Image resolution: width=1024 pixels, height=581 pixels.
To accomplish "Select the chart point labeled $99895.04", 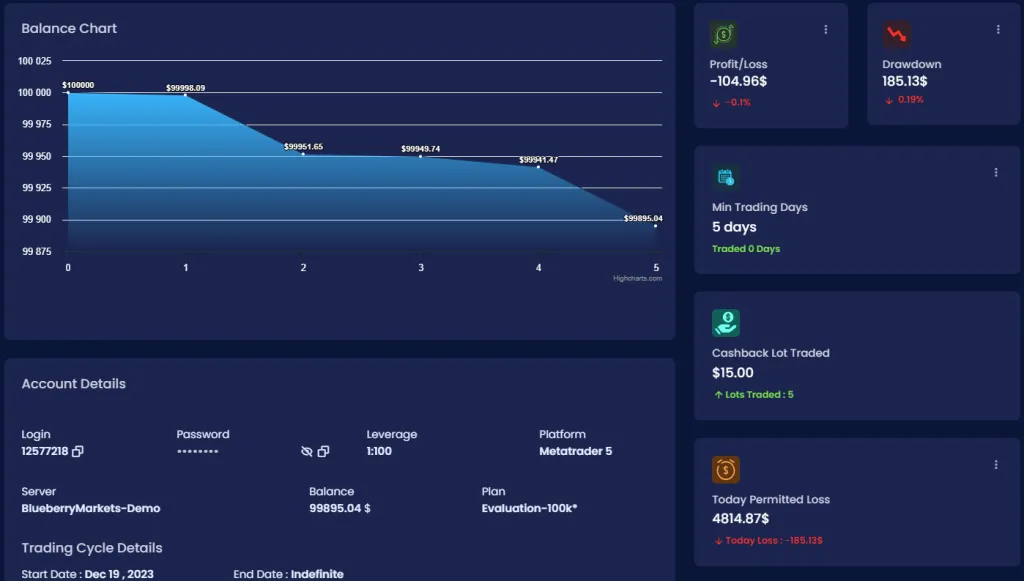I will 655,226.
